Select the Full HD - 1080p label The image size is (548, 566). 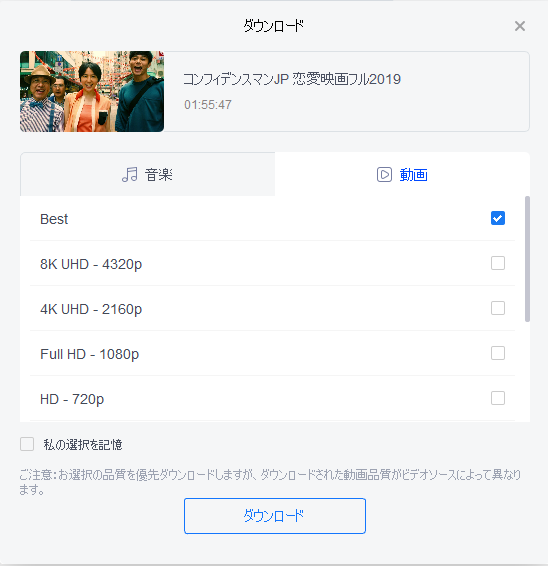[x=90, y=354]
